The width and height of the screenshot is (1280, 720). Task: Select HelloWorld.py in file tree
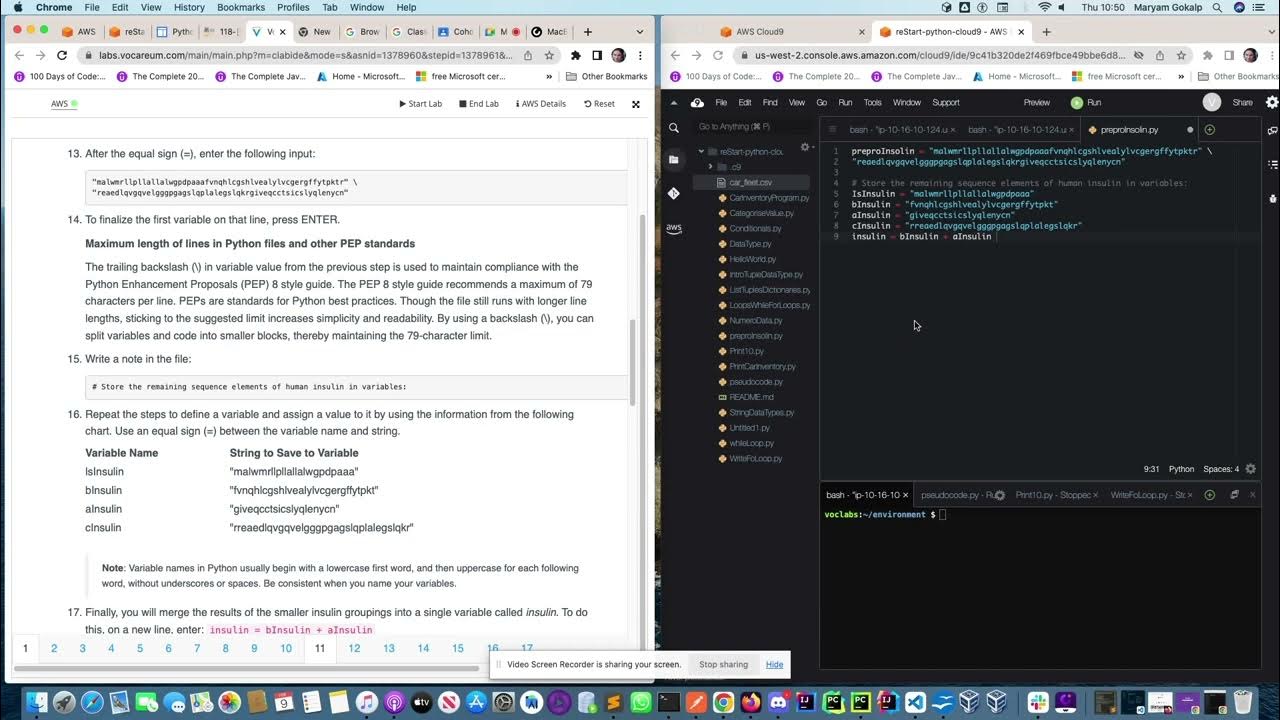(x=753, y=259)
